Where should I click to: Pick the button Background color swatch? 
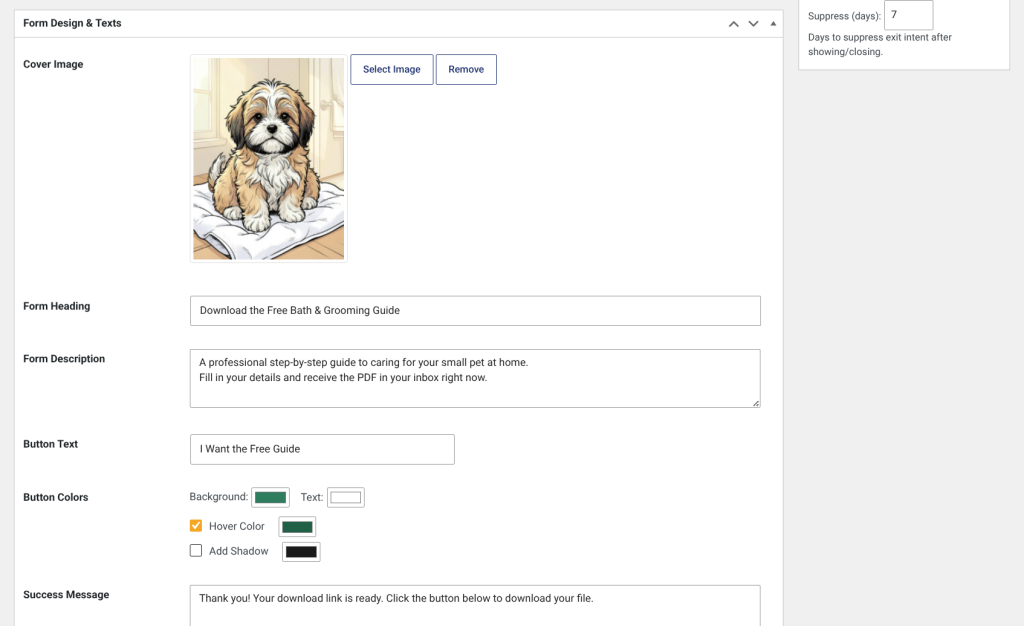click(270, 497)
